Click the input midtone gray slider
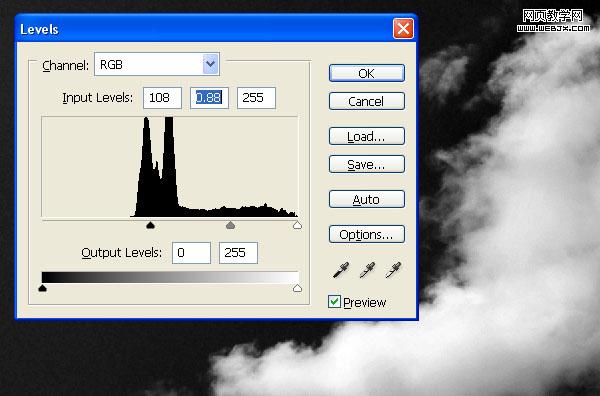Image resolution: width=600 pixels, height=396 pixels. tap(230, 225)
